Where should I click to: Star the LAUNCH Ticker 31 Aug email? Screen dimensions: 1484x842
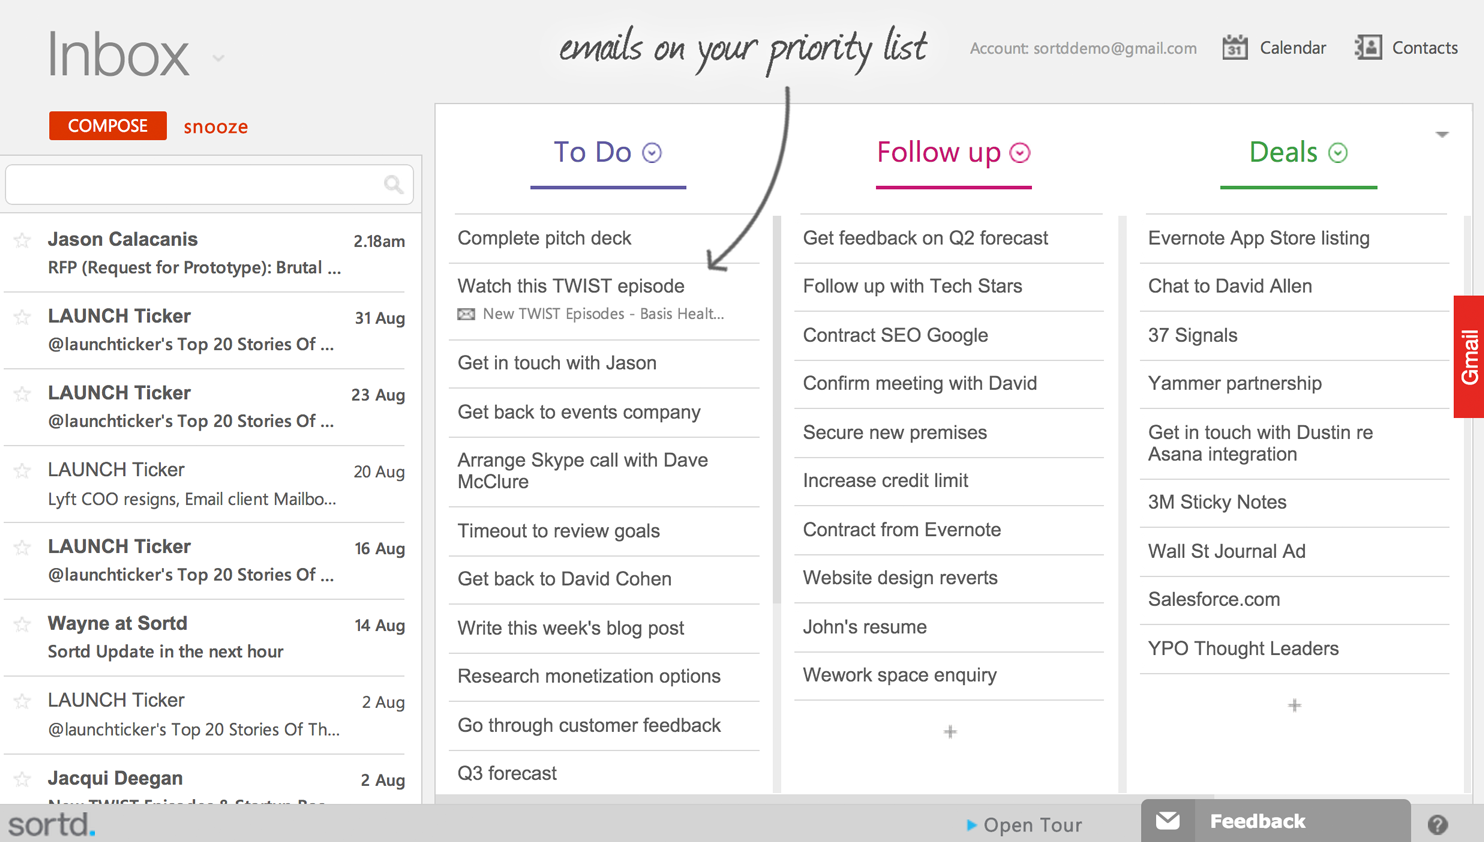[22, 317]
